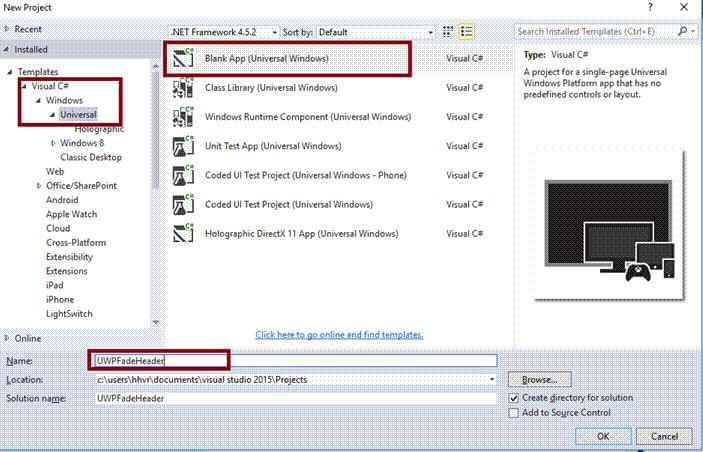Open the Sort by Default dropdown

coord(376,32)
